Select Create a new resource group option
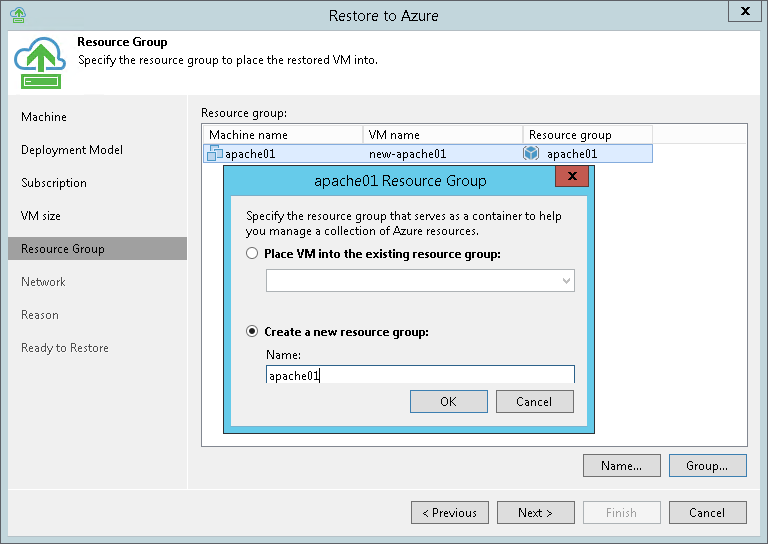 pyautogui.click(x=253, y=331)
